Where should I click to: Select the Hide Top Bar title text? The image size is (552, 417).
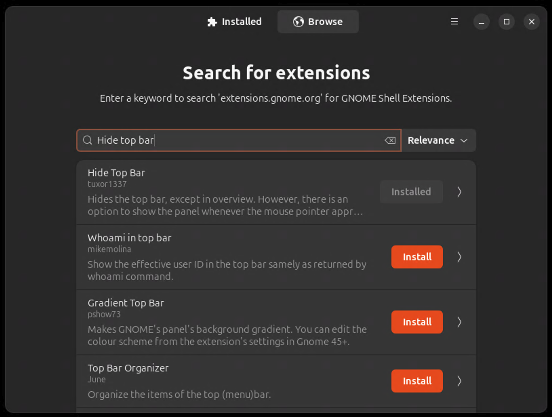click(116, 173)
